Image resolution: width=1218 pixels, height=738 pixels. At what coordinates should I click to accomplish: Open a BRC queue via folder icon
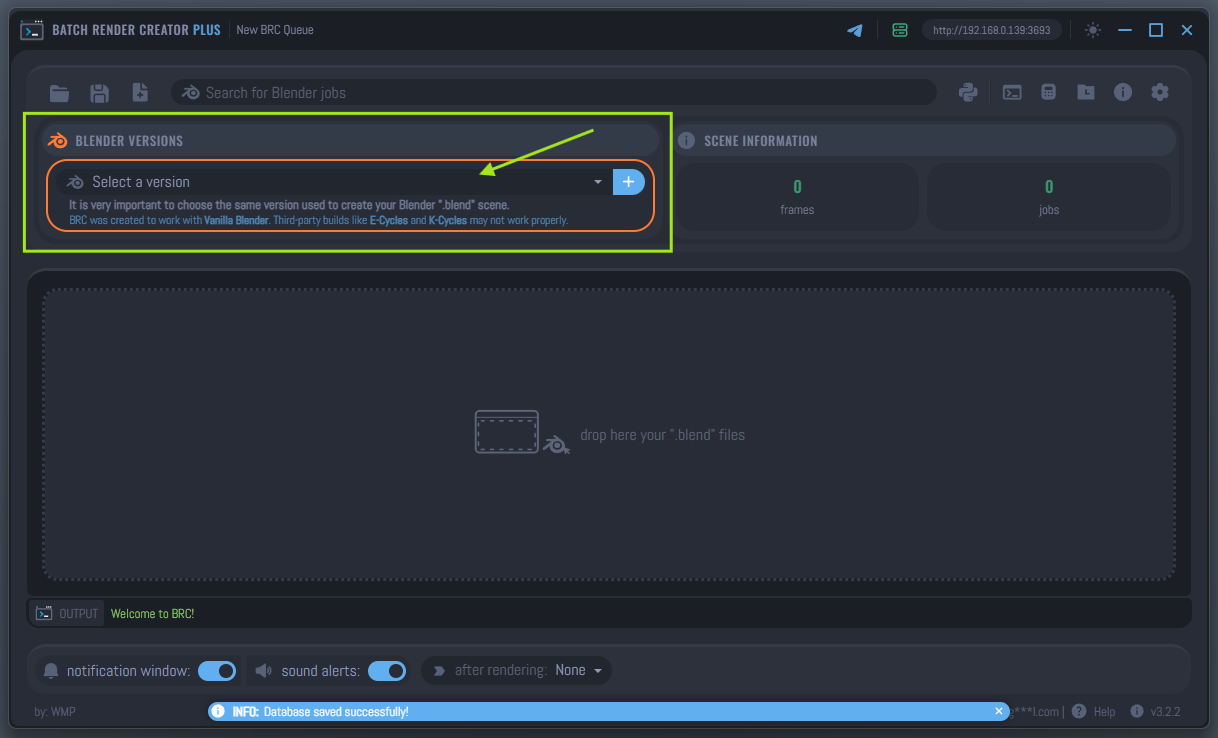(x=60, y=93)
